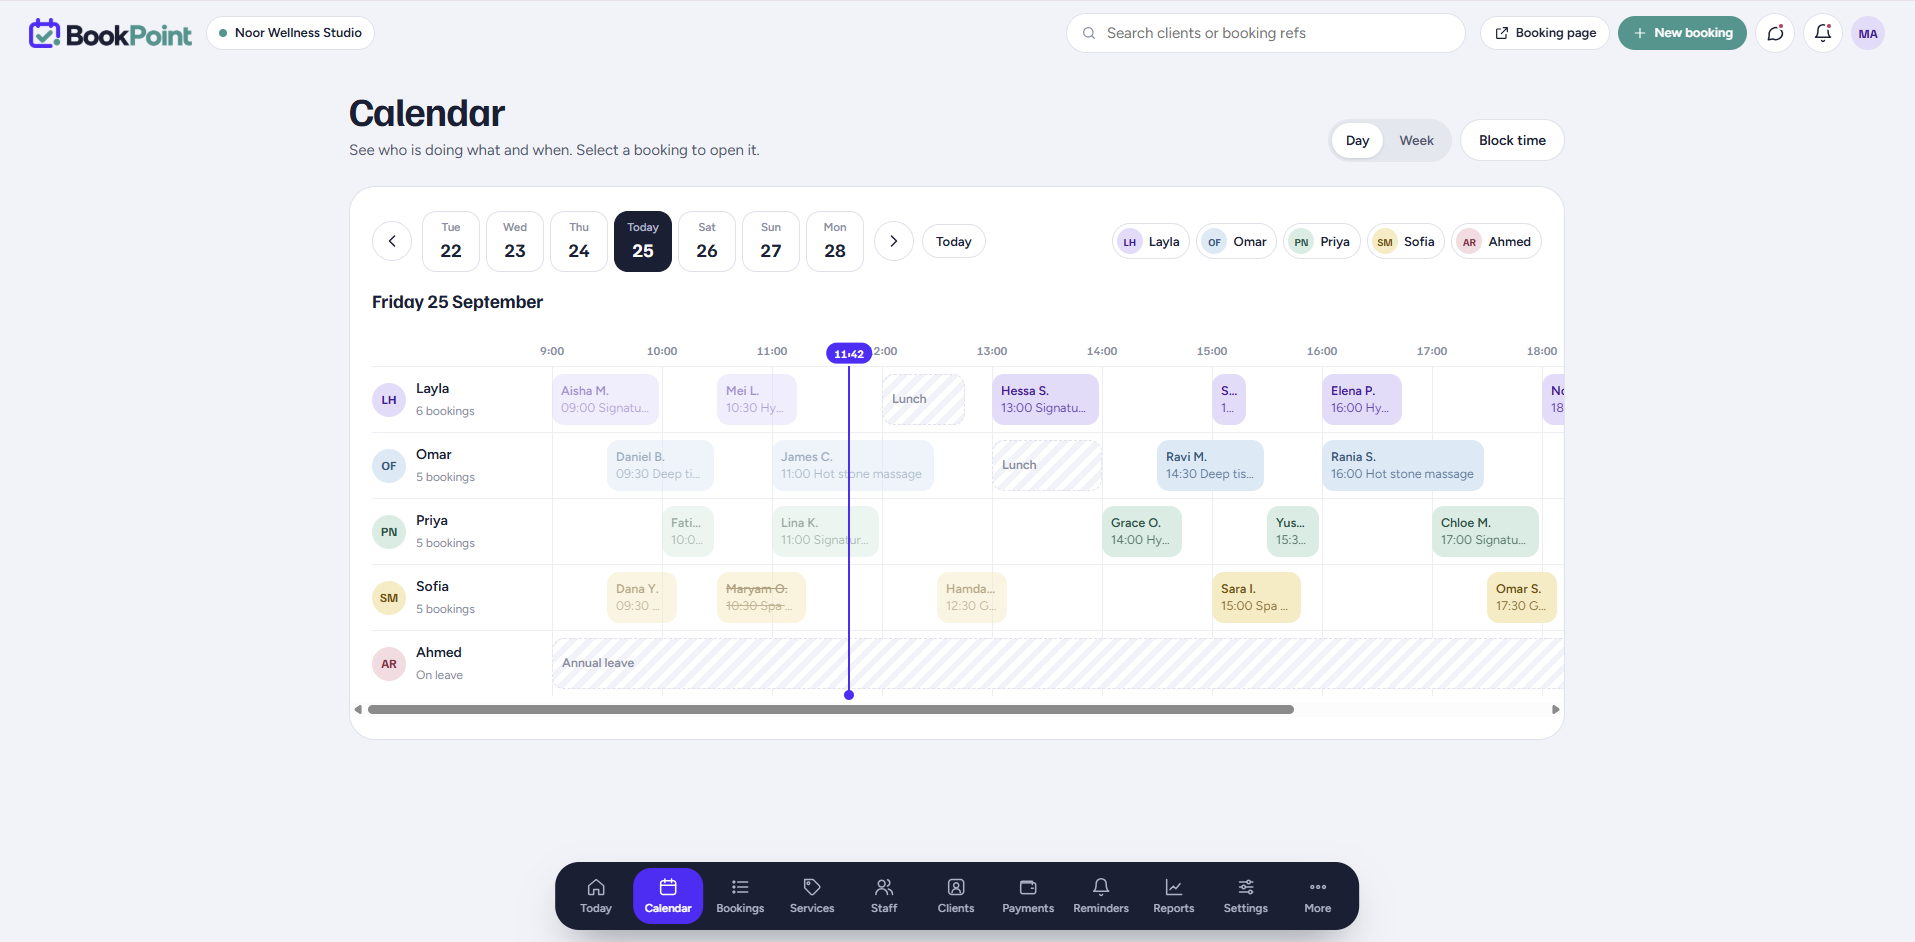The image size is (1915, 942).
Task: Click the New booking button
Action: click(x=1682, y=33)
